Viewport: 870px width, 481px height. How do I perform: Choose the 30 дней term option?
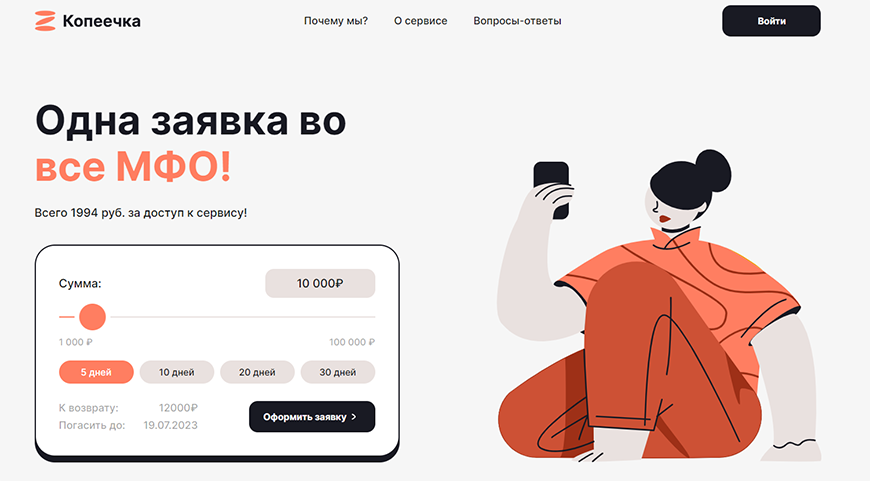point(337,372)
